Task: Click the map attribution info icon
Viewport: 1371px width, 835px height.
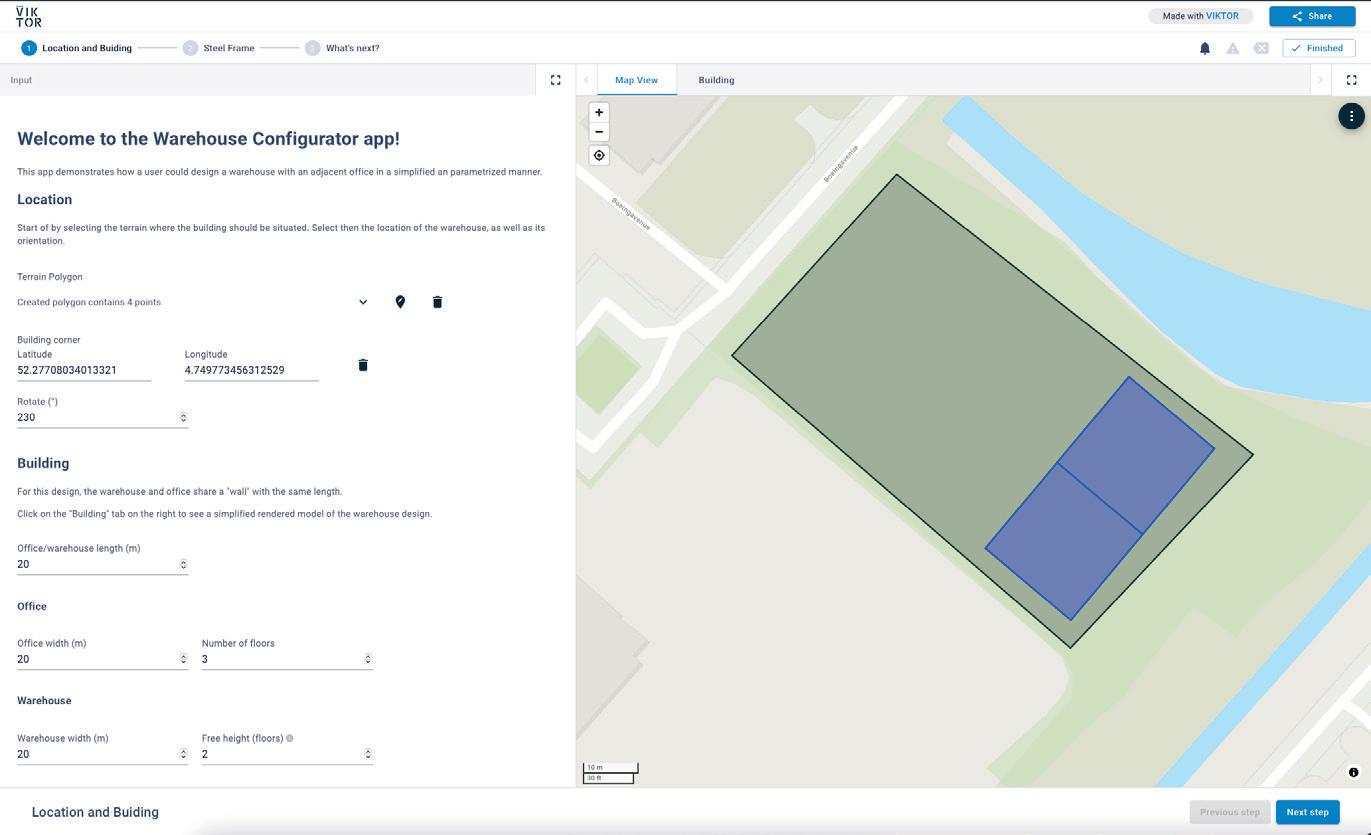Action: [1353, 772]
